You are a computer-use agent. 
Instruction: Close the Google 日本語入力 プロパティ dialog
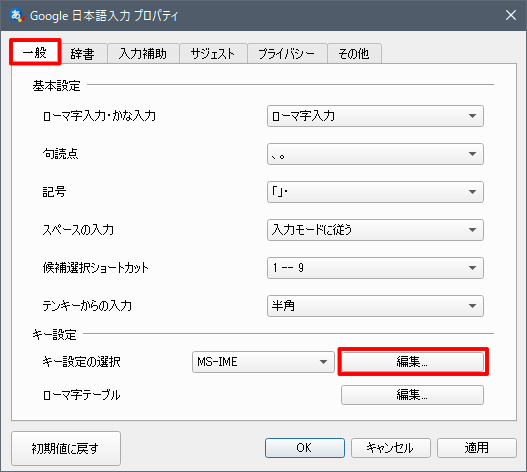click(x=511, y=15)
